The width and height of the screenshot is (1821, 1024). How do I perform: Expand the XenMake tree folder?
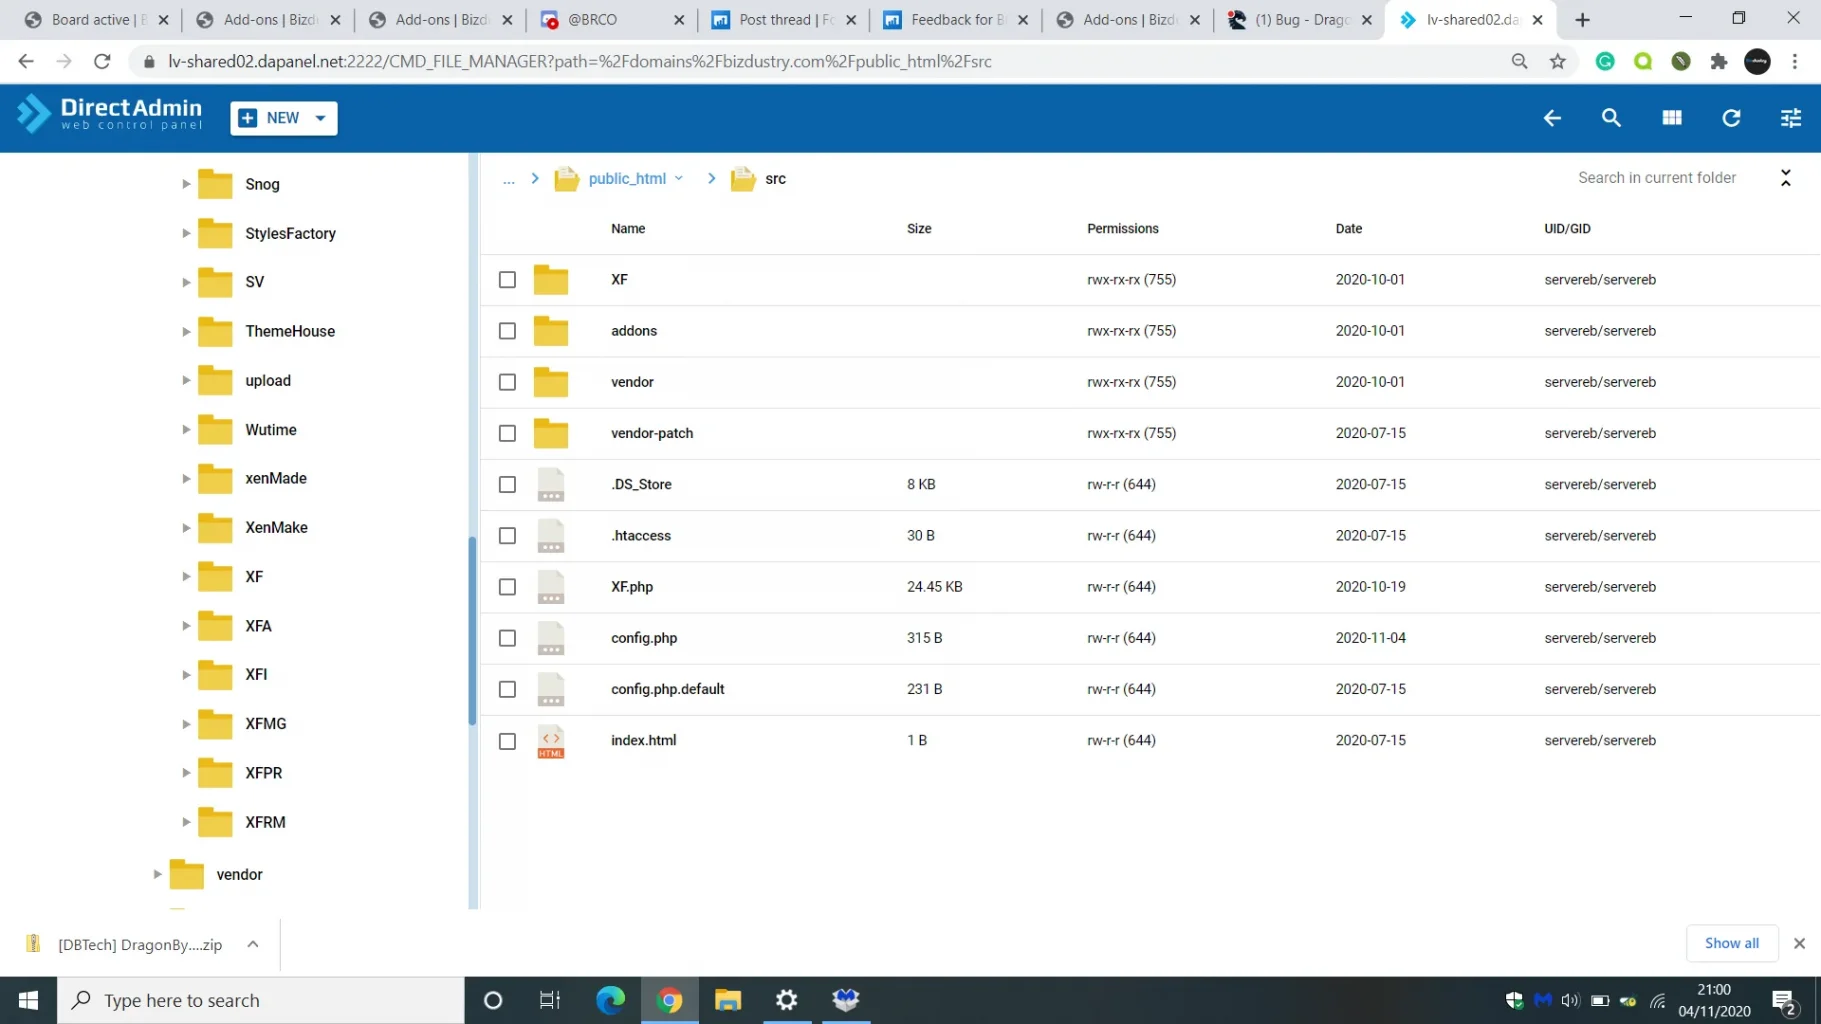point(186,528)
